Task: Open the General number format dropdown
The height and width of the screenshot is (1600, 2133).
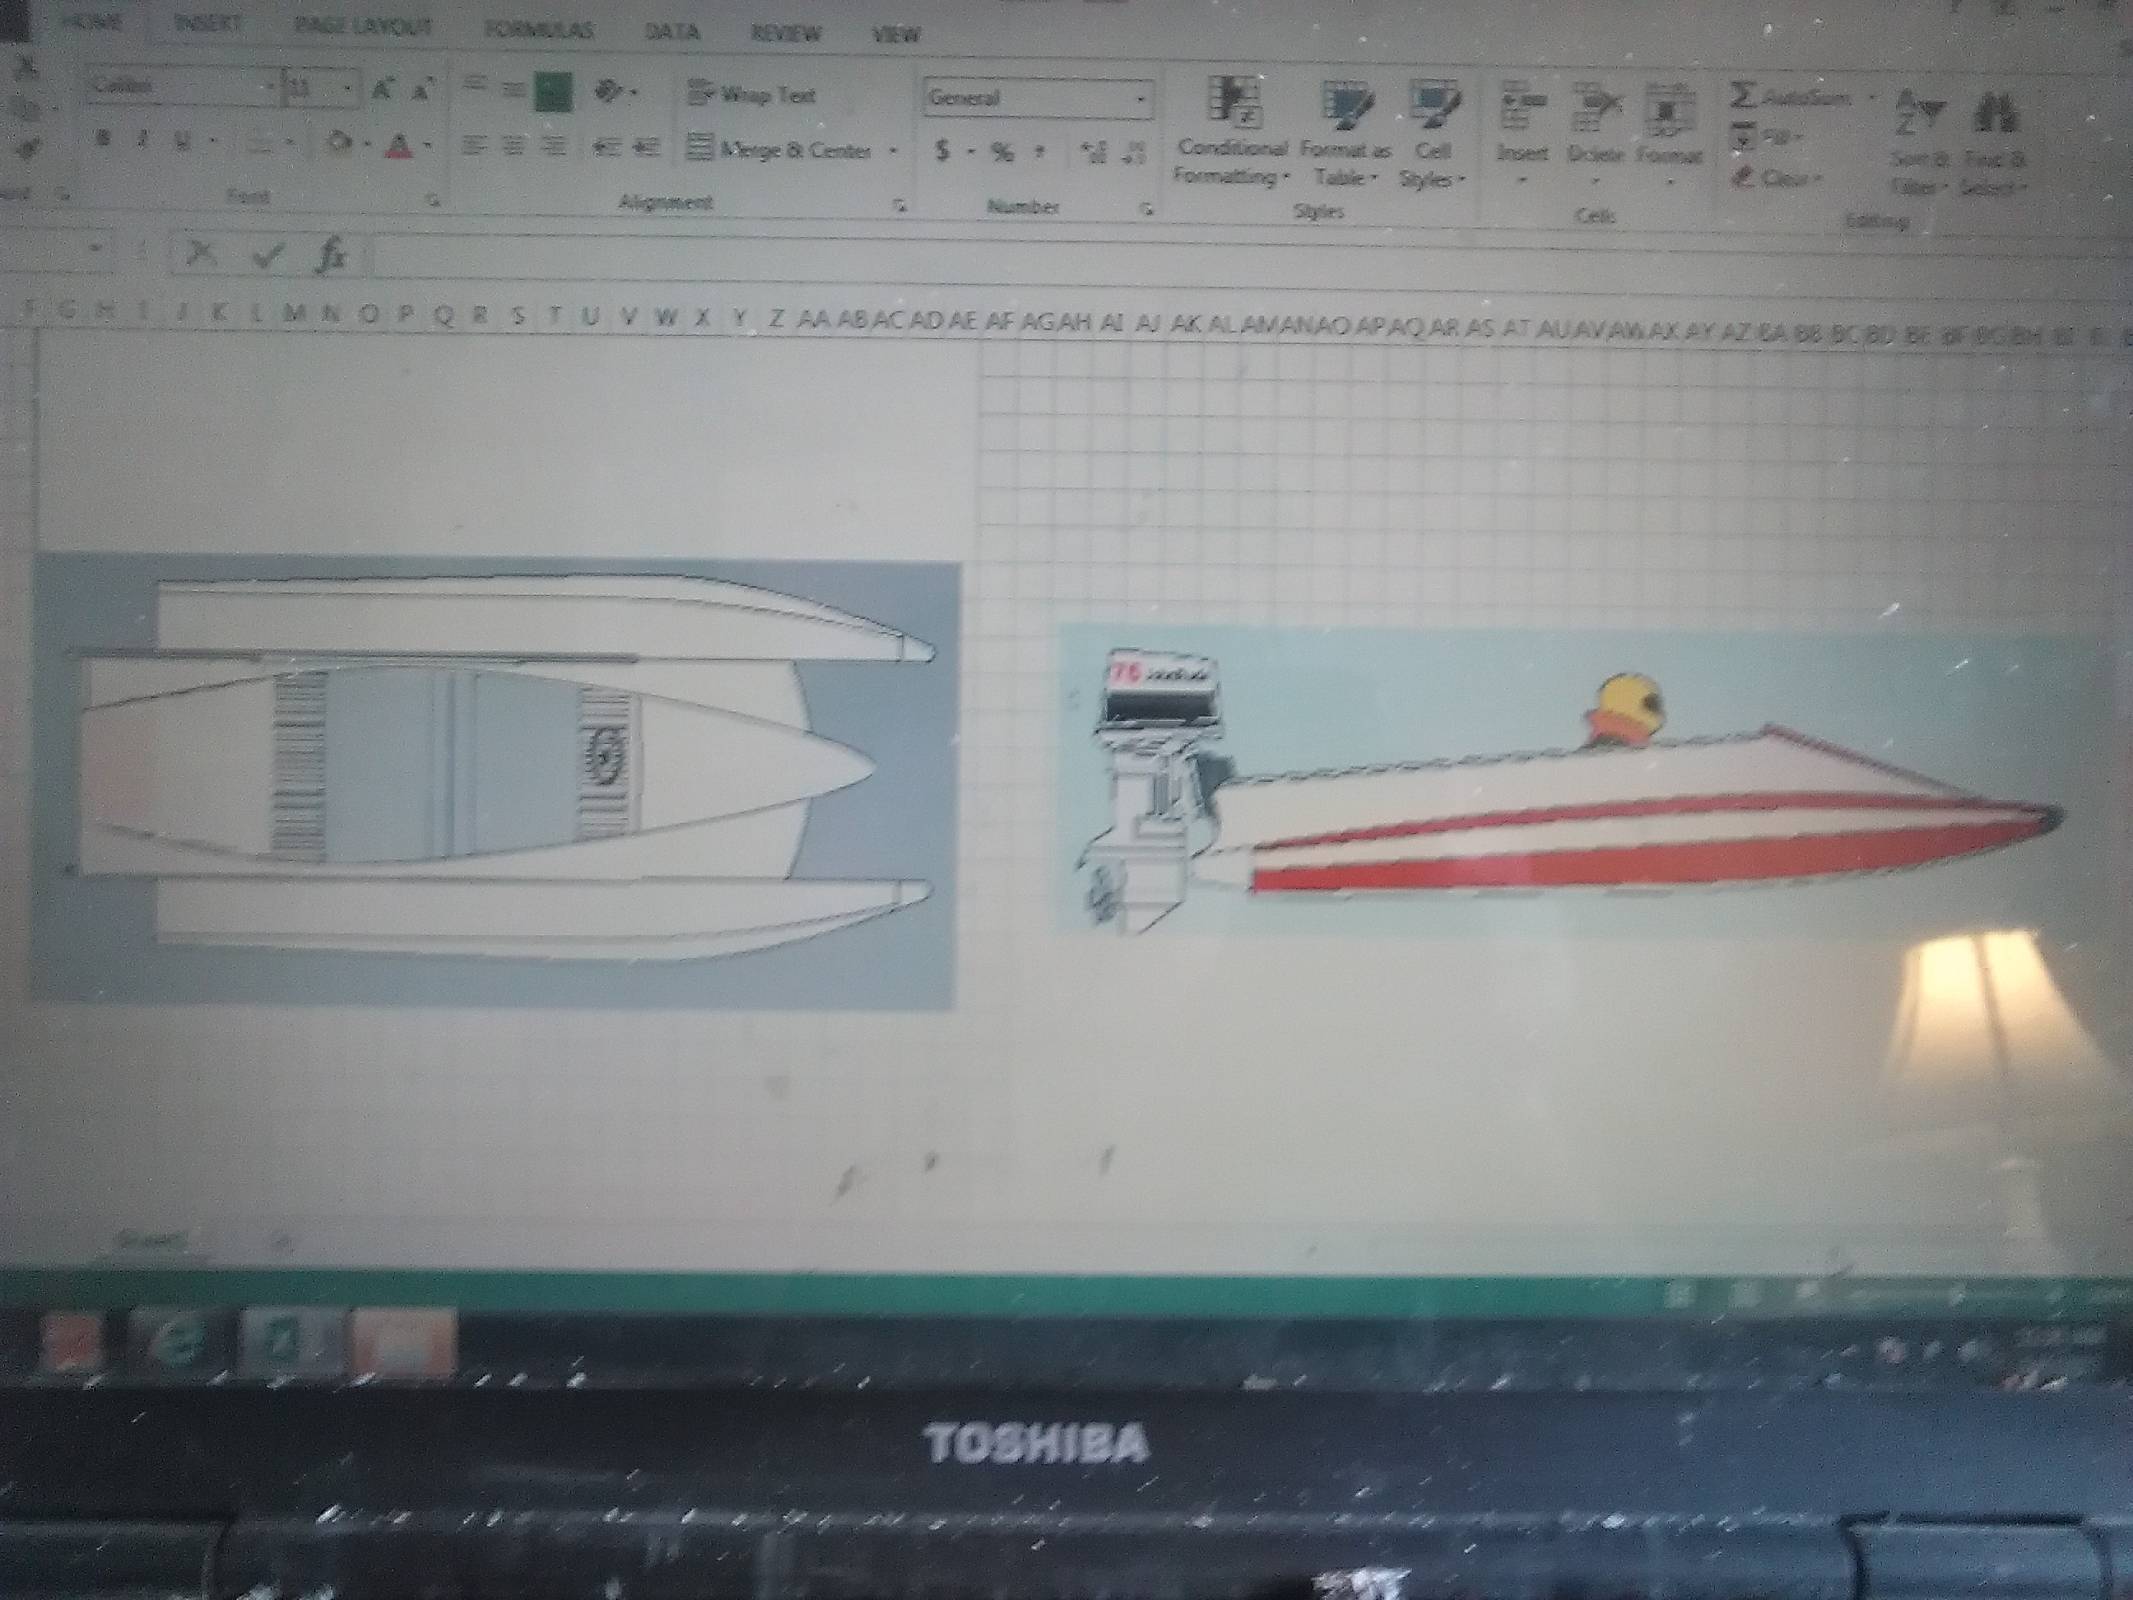Action: (x=1141, y=99)
